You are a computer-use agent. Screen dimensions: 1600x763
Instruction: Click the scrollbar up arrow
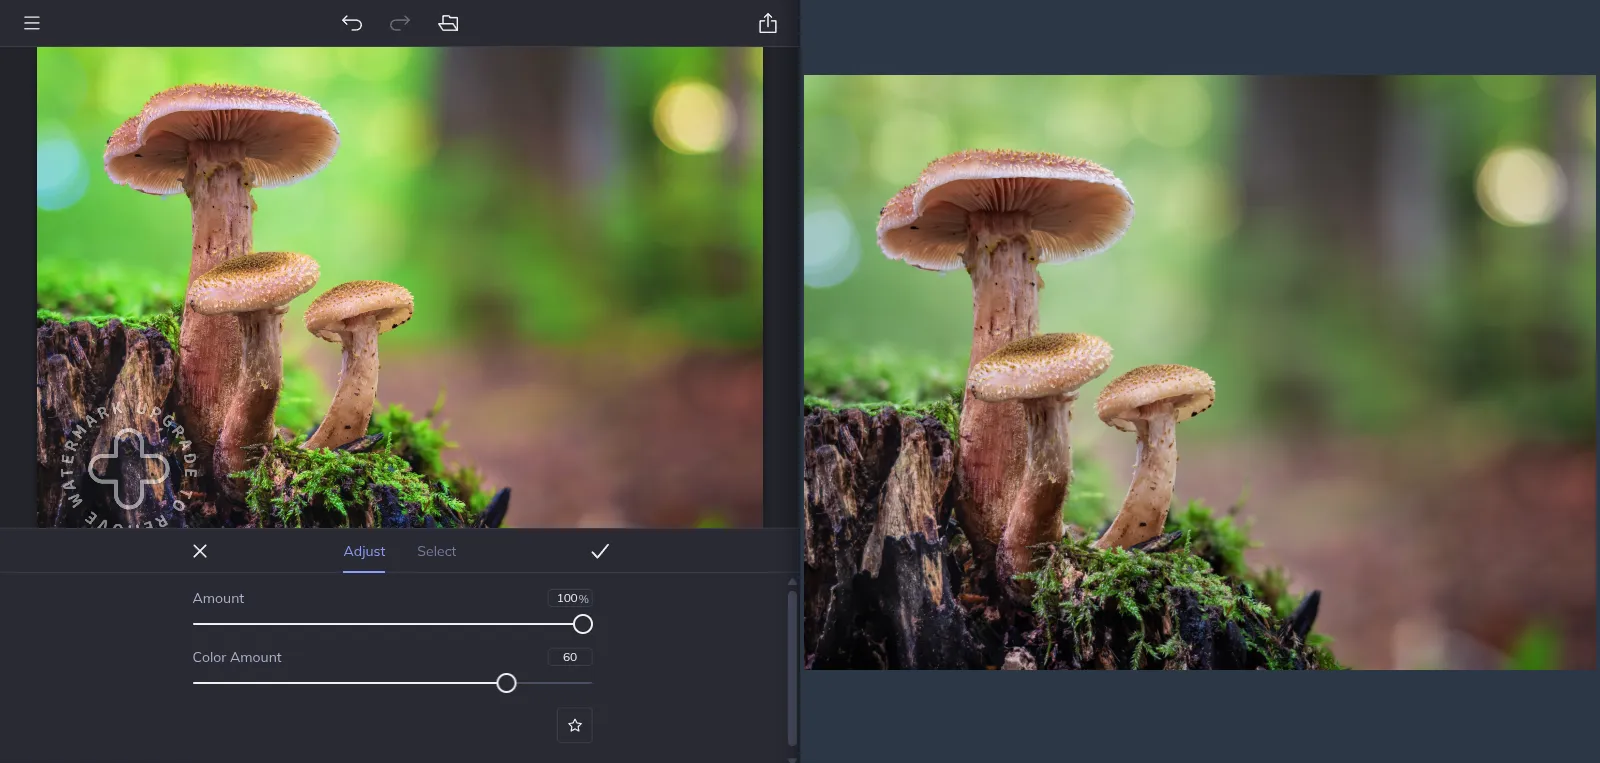792,581
